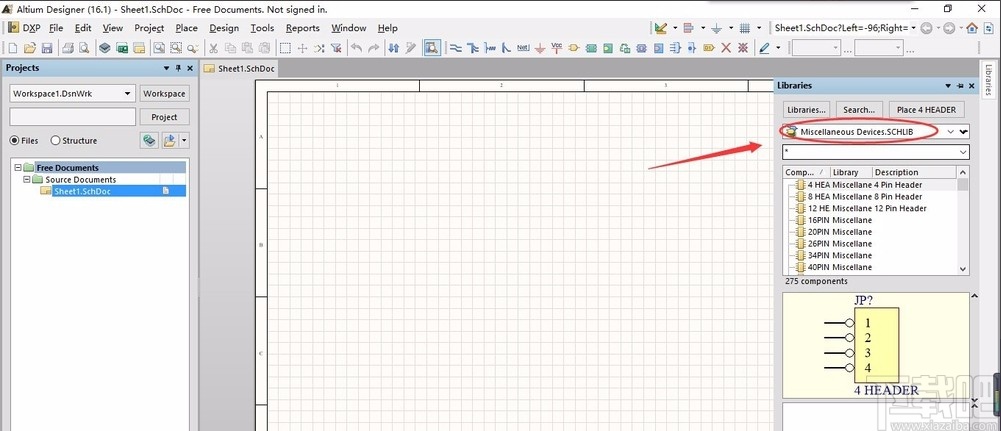Pin the Libraries panel
Viewport: 1001px width, 431px height.
[960, 86]
